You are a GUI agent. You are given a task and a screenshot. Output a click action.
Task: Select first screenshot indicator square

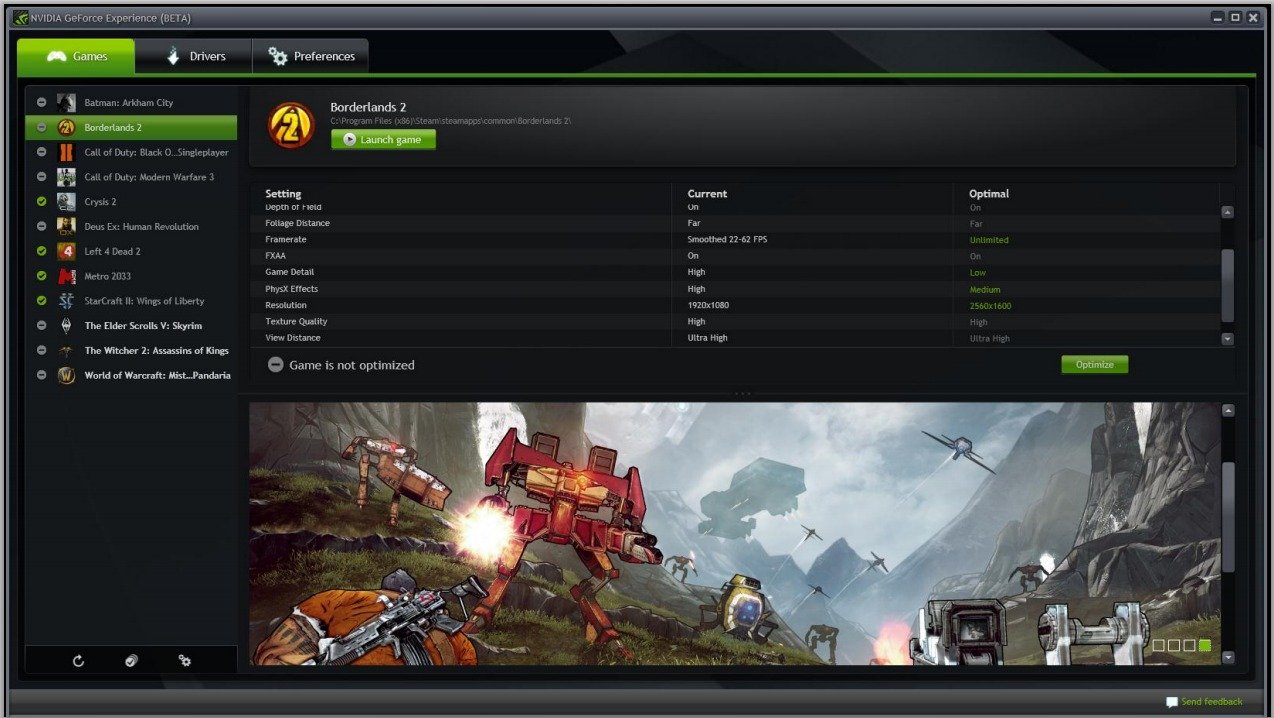click(1158, 645)
